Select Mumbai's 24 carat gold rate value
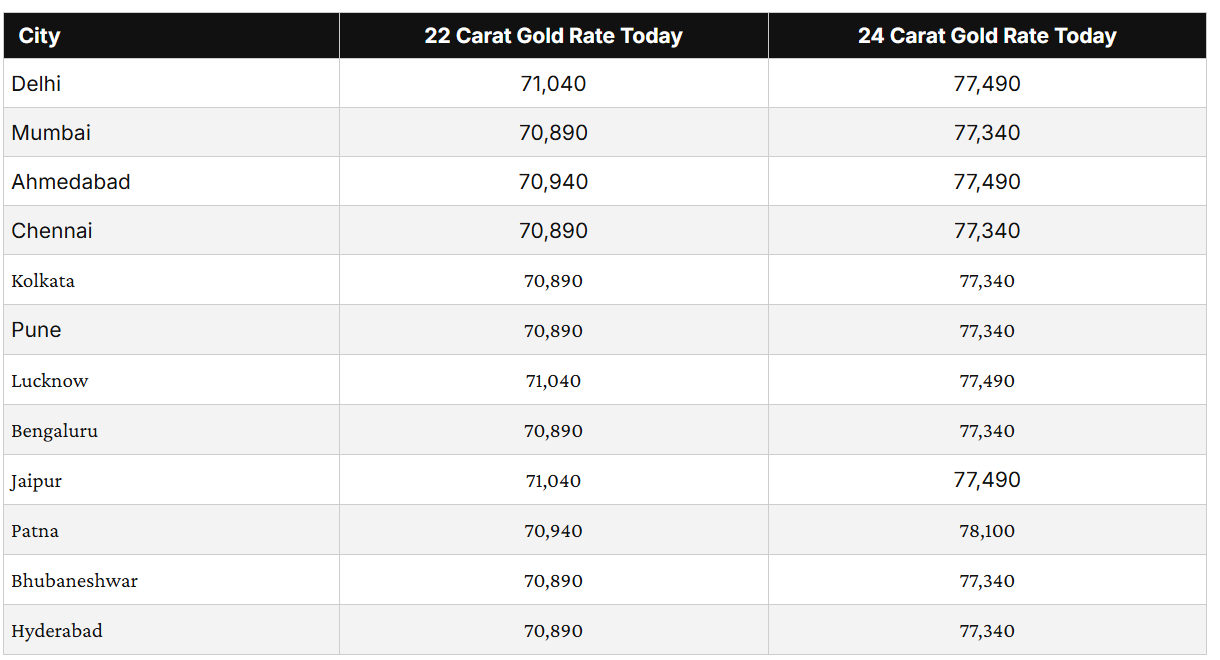The height and width of the screenshot is (660, 1220). point(987,133)
